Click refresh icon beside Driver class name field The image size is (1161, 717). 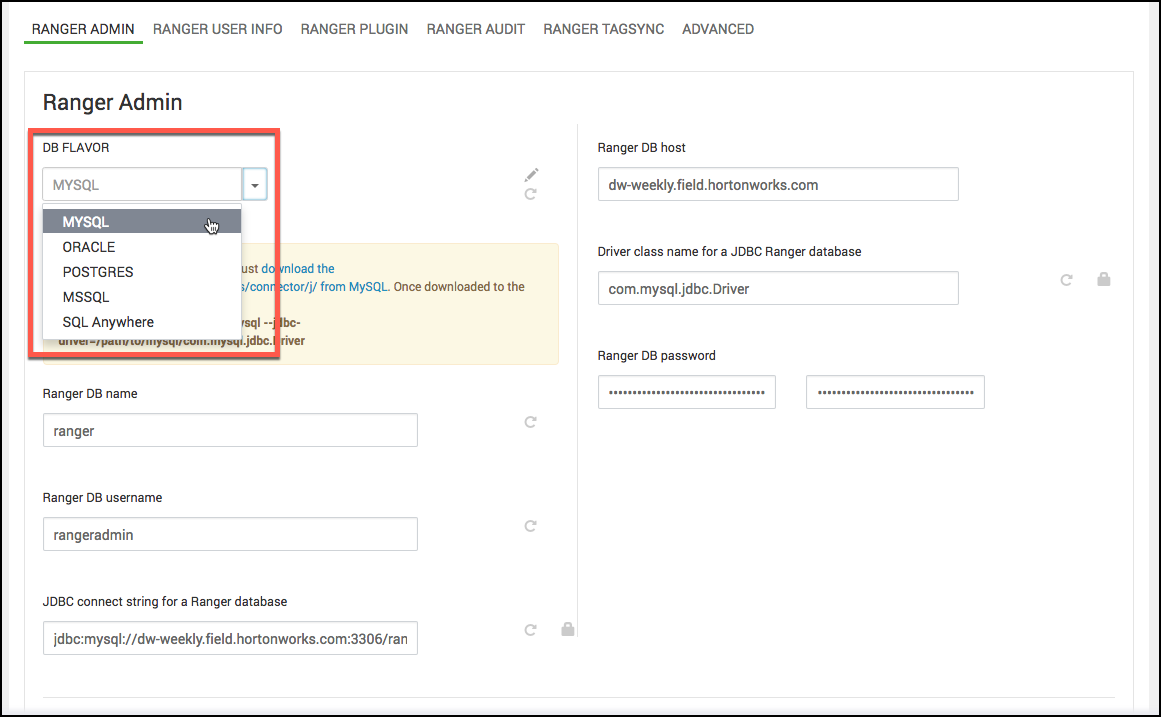pos(1066,280)
